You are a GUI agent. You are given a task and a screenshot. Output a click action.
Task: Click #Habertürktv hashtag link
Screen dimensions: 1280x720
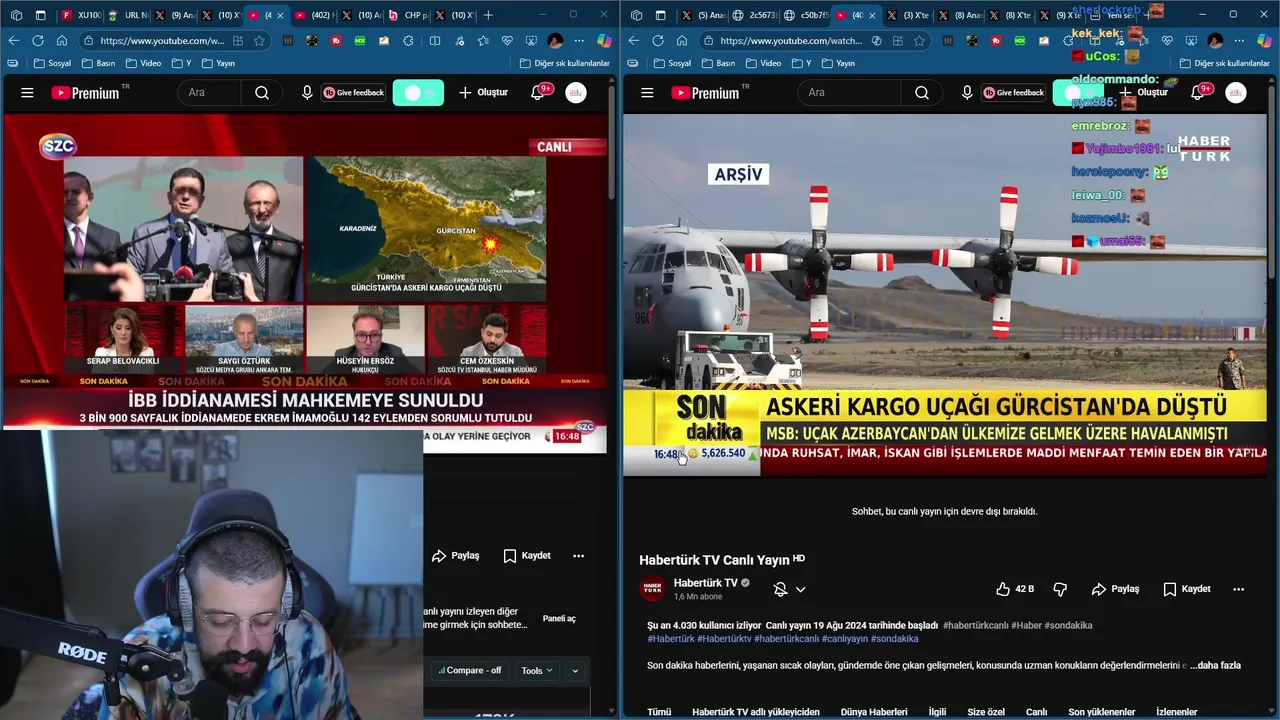click(724, 639)
